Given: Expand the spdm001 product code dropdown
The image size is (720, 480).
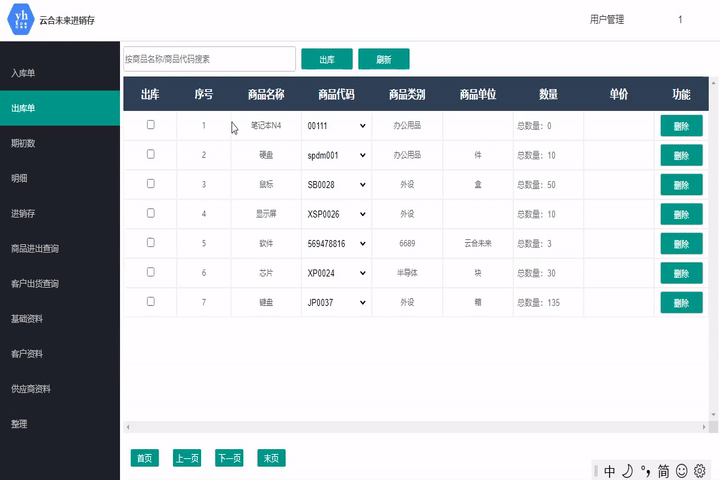Looking at the screenshot, I should (336, 155).
